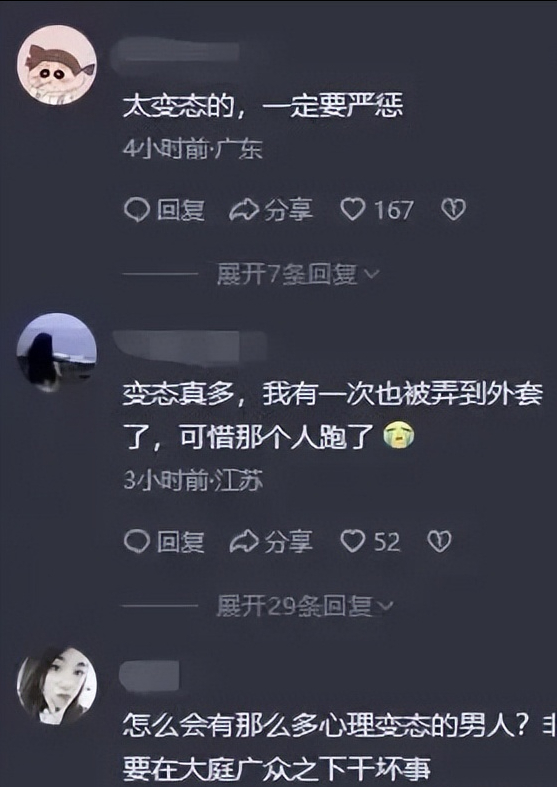Expand 展开7条回复 replies
The width and height of the screenshot is (557, 787).
click(298, 274)
